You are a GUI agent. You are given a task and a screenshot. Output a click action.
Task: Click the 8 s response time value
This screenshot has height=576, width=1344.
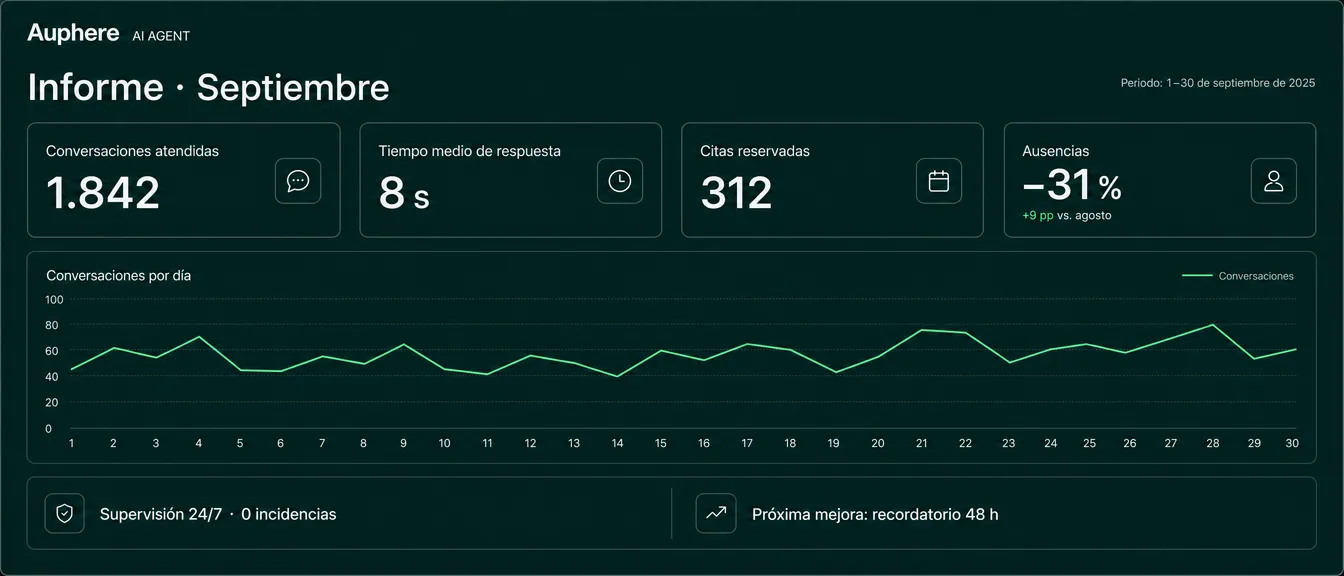(x=404, y=192)
